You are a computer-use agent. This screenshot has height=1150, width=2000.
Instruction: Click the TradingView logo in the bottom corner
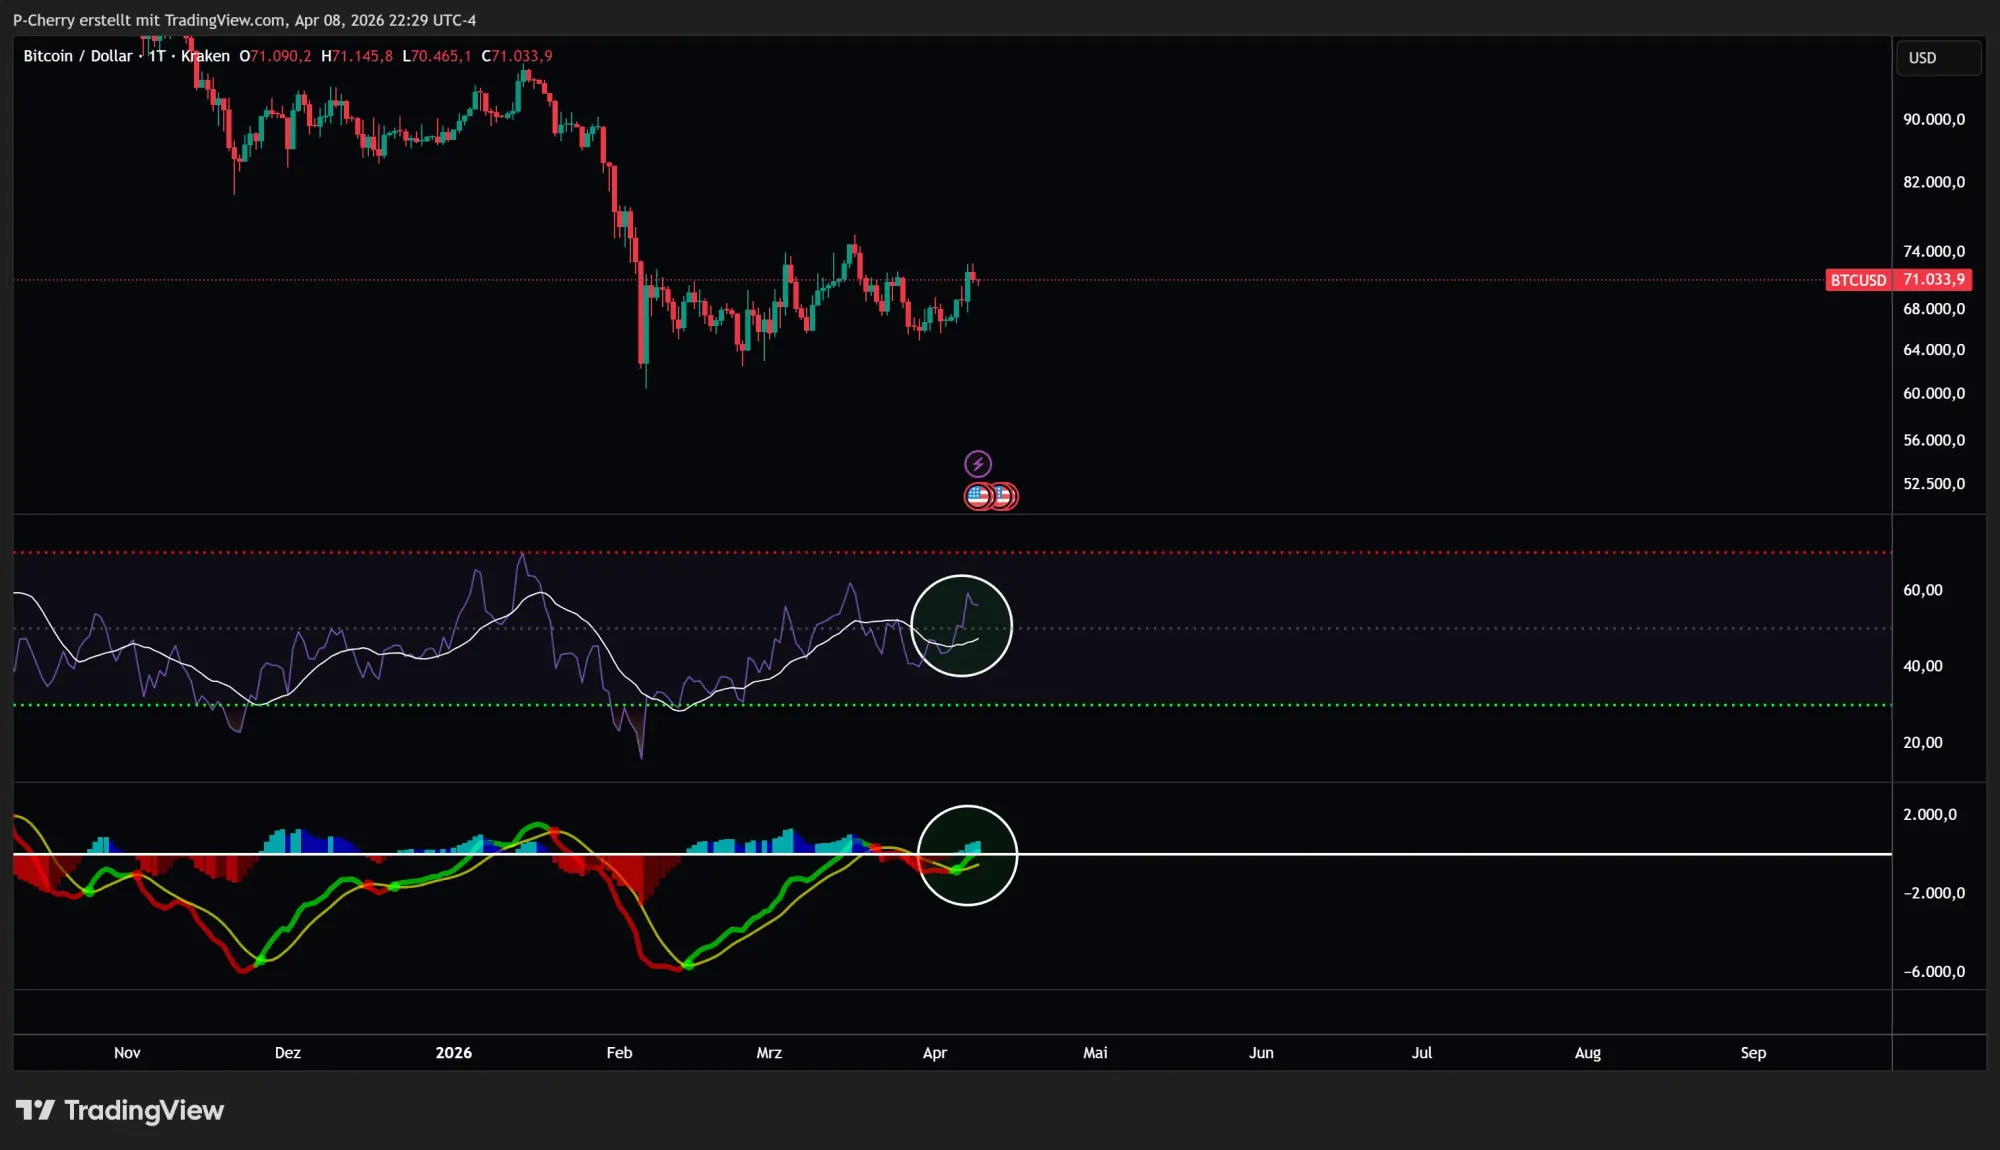[120, 1110]
